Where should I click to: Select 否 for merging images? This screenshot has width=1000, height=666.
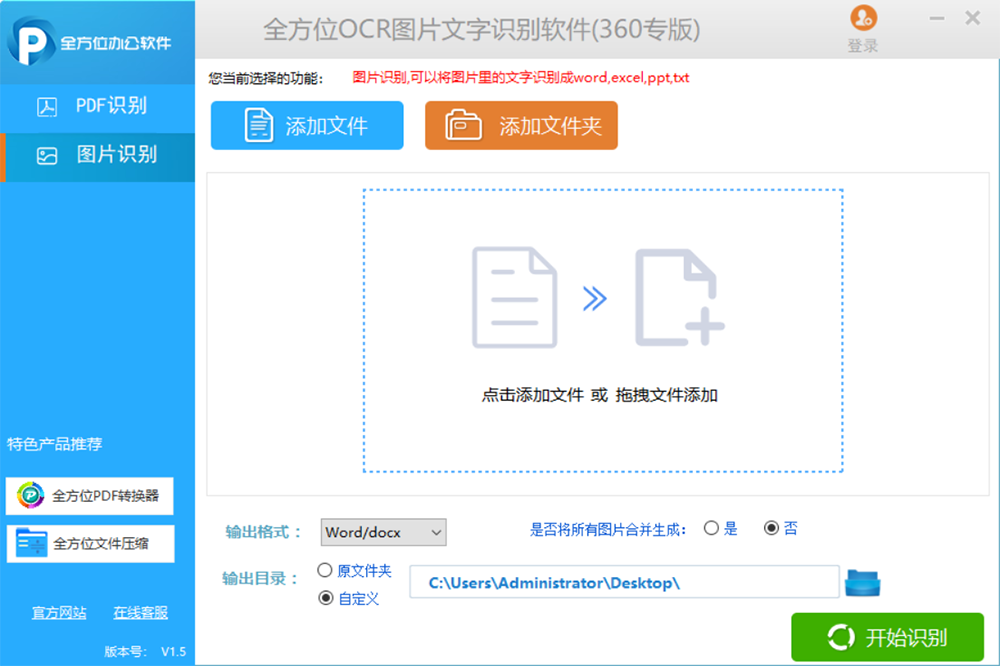pos(771,529)
